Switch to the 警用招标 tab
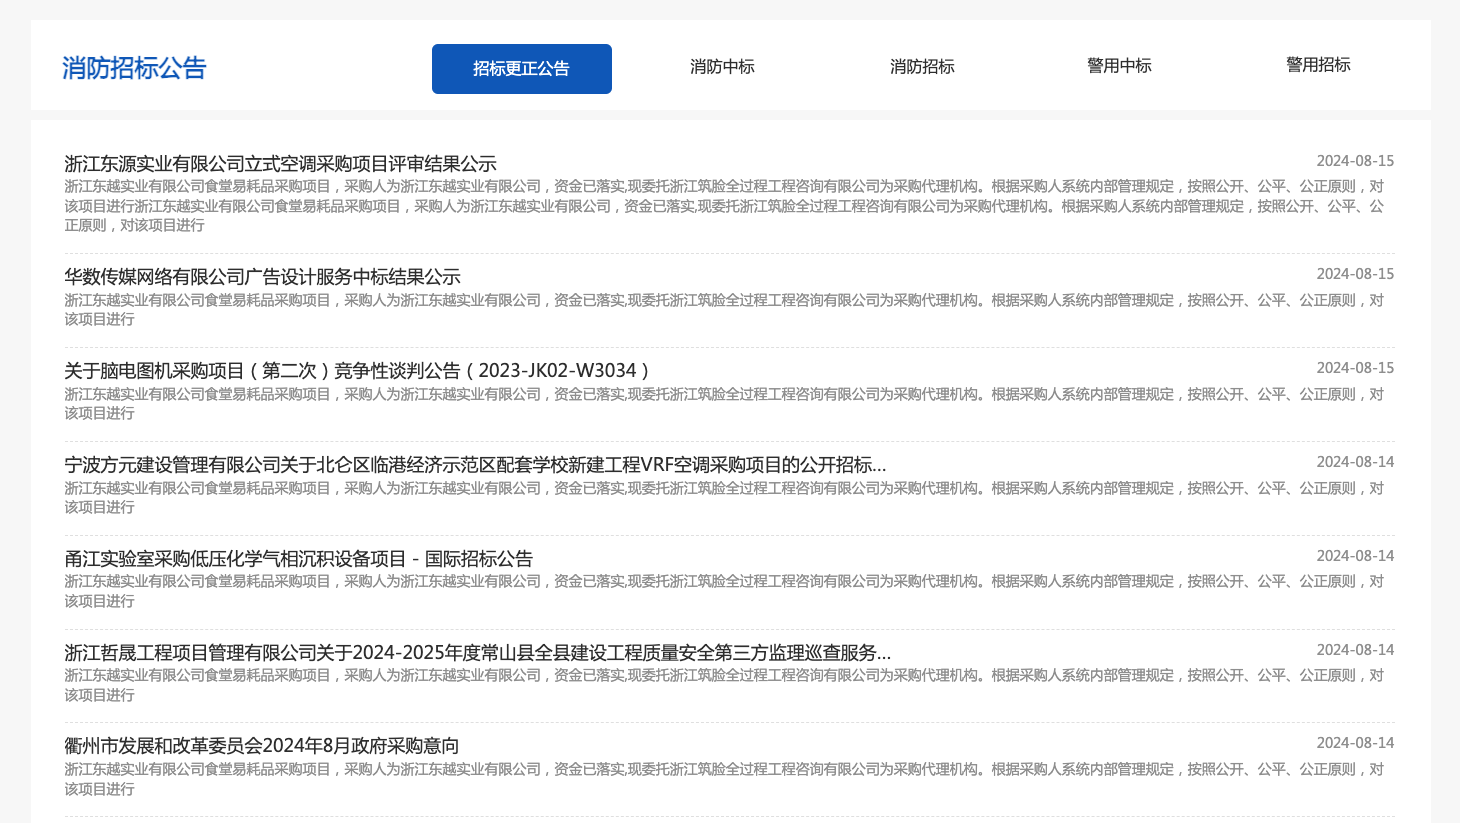Screen dimensions: 1460x823 [x=1318, y=65]
